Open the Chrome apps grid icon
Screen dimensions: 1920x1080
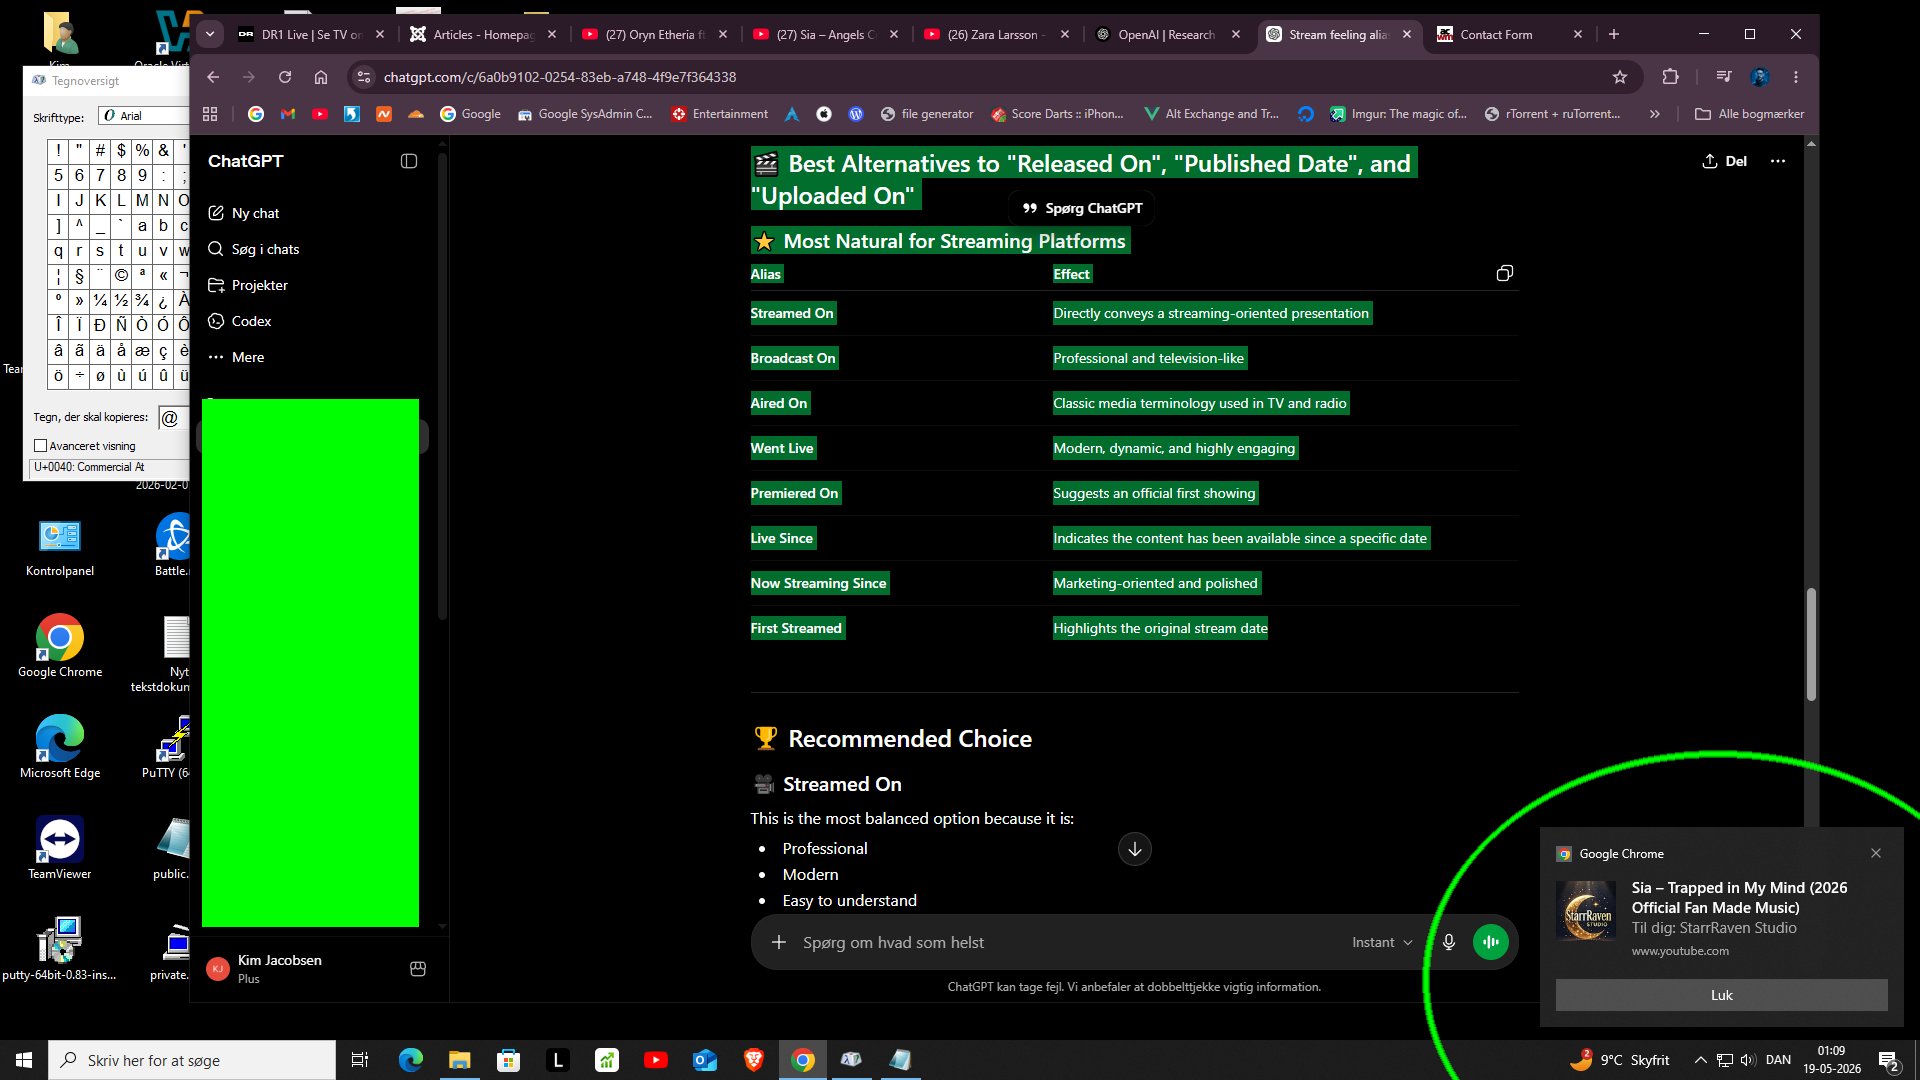[x=210, y=114]
